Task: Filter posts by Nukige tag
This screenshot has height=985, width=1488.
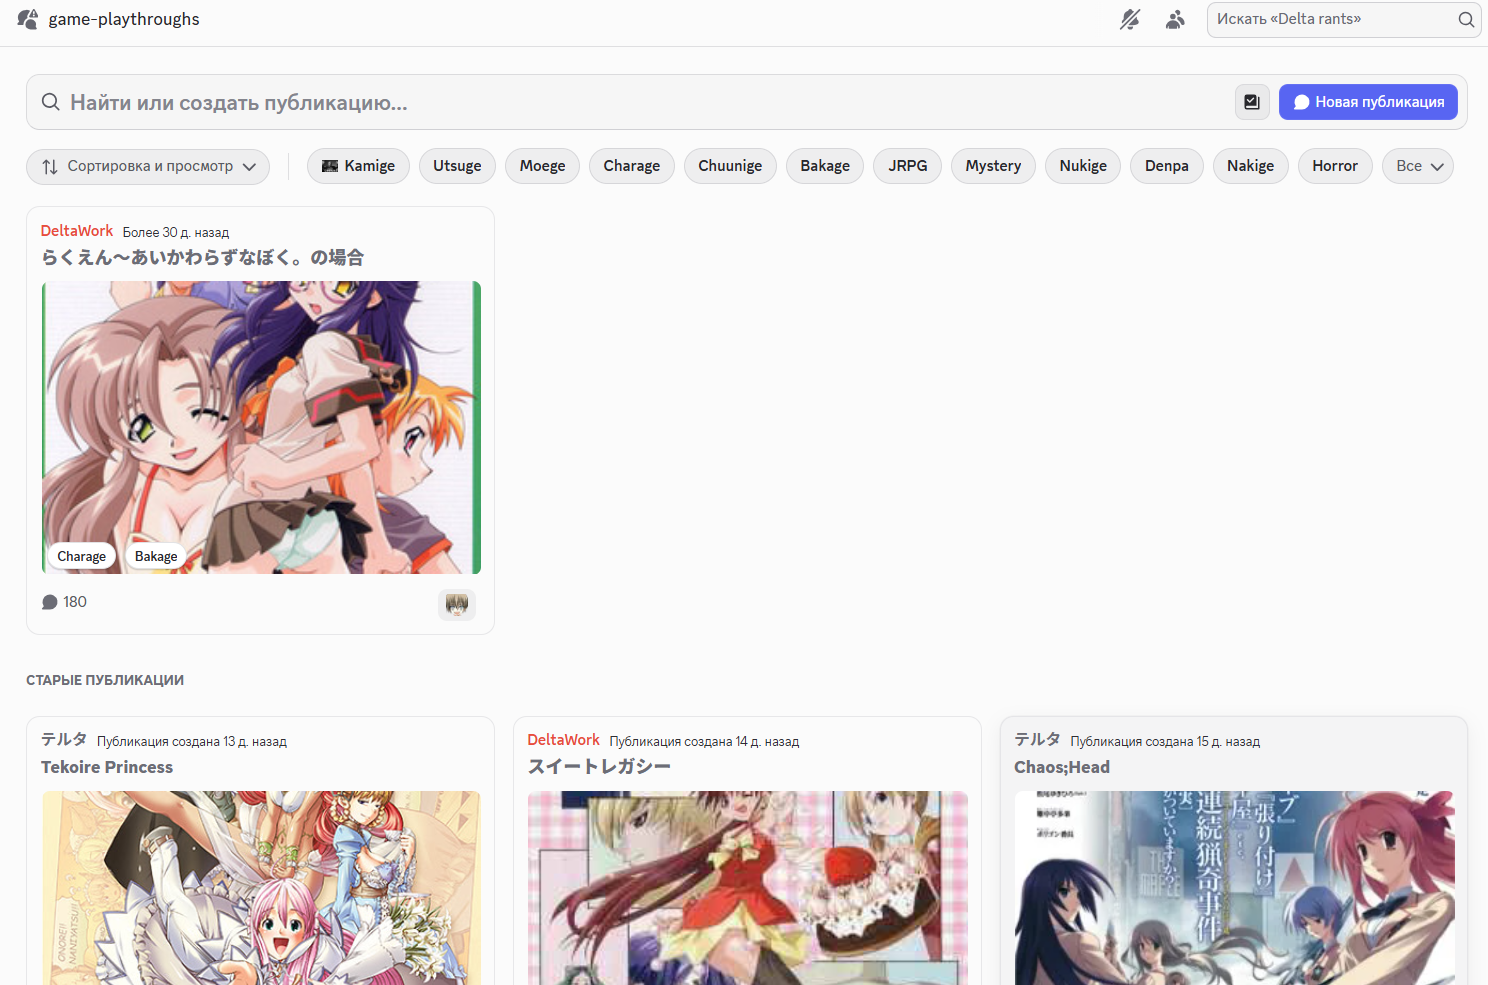Action: pos(1083,166)
